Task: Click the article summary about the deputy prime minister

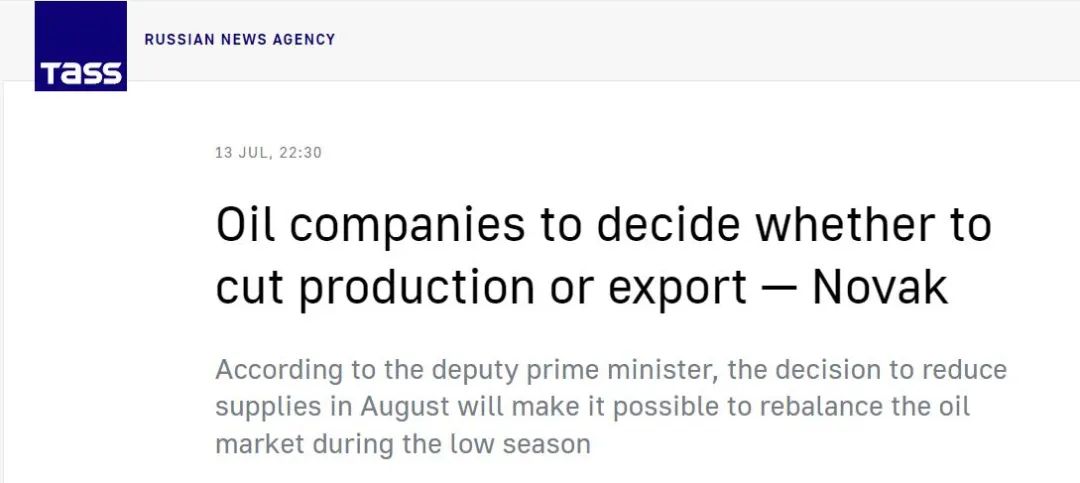Action: click(x=610, y=406)
